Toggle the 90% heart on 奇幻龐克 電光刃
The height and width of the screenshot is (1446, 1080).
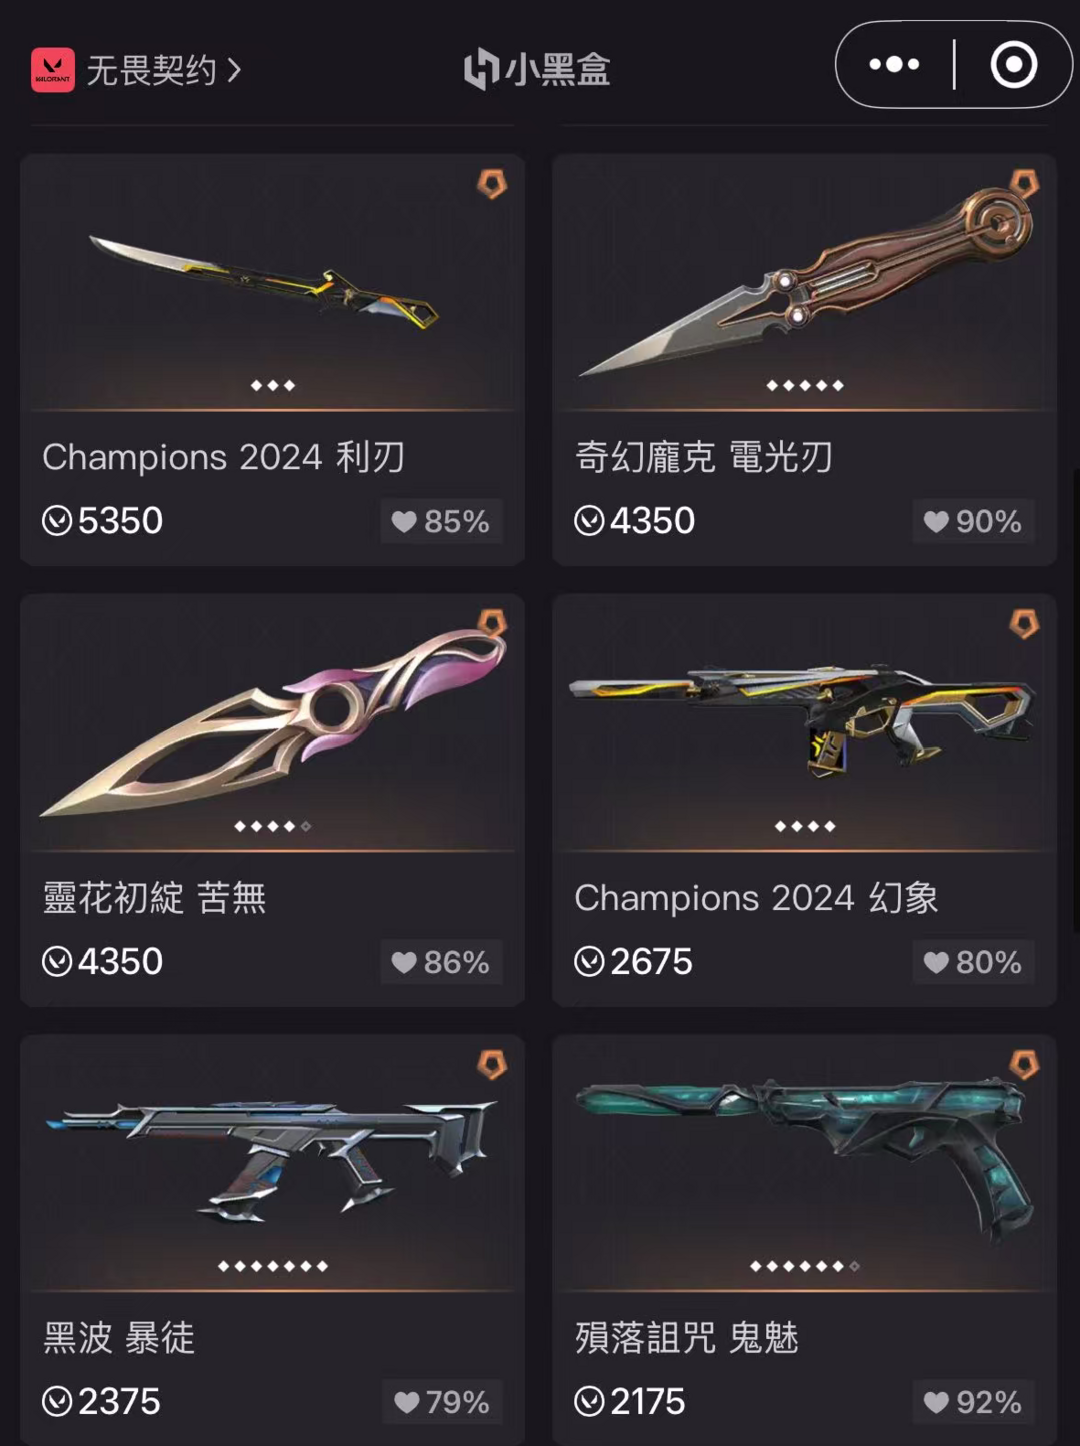click(x=973, y=521)
